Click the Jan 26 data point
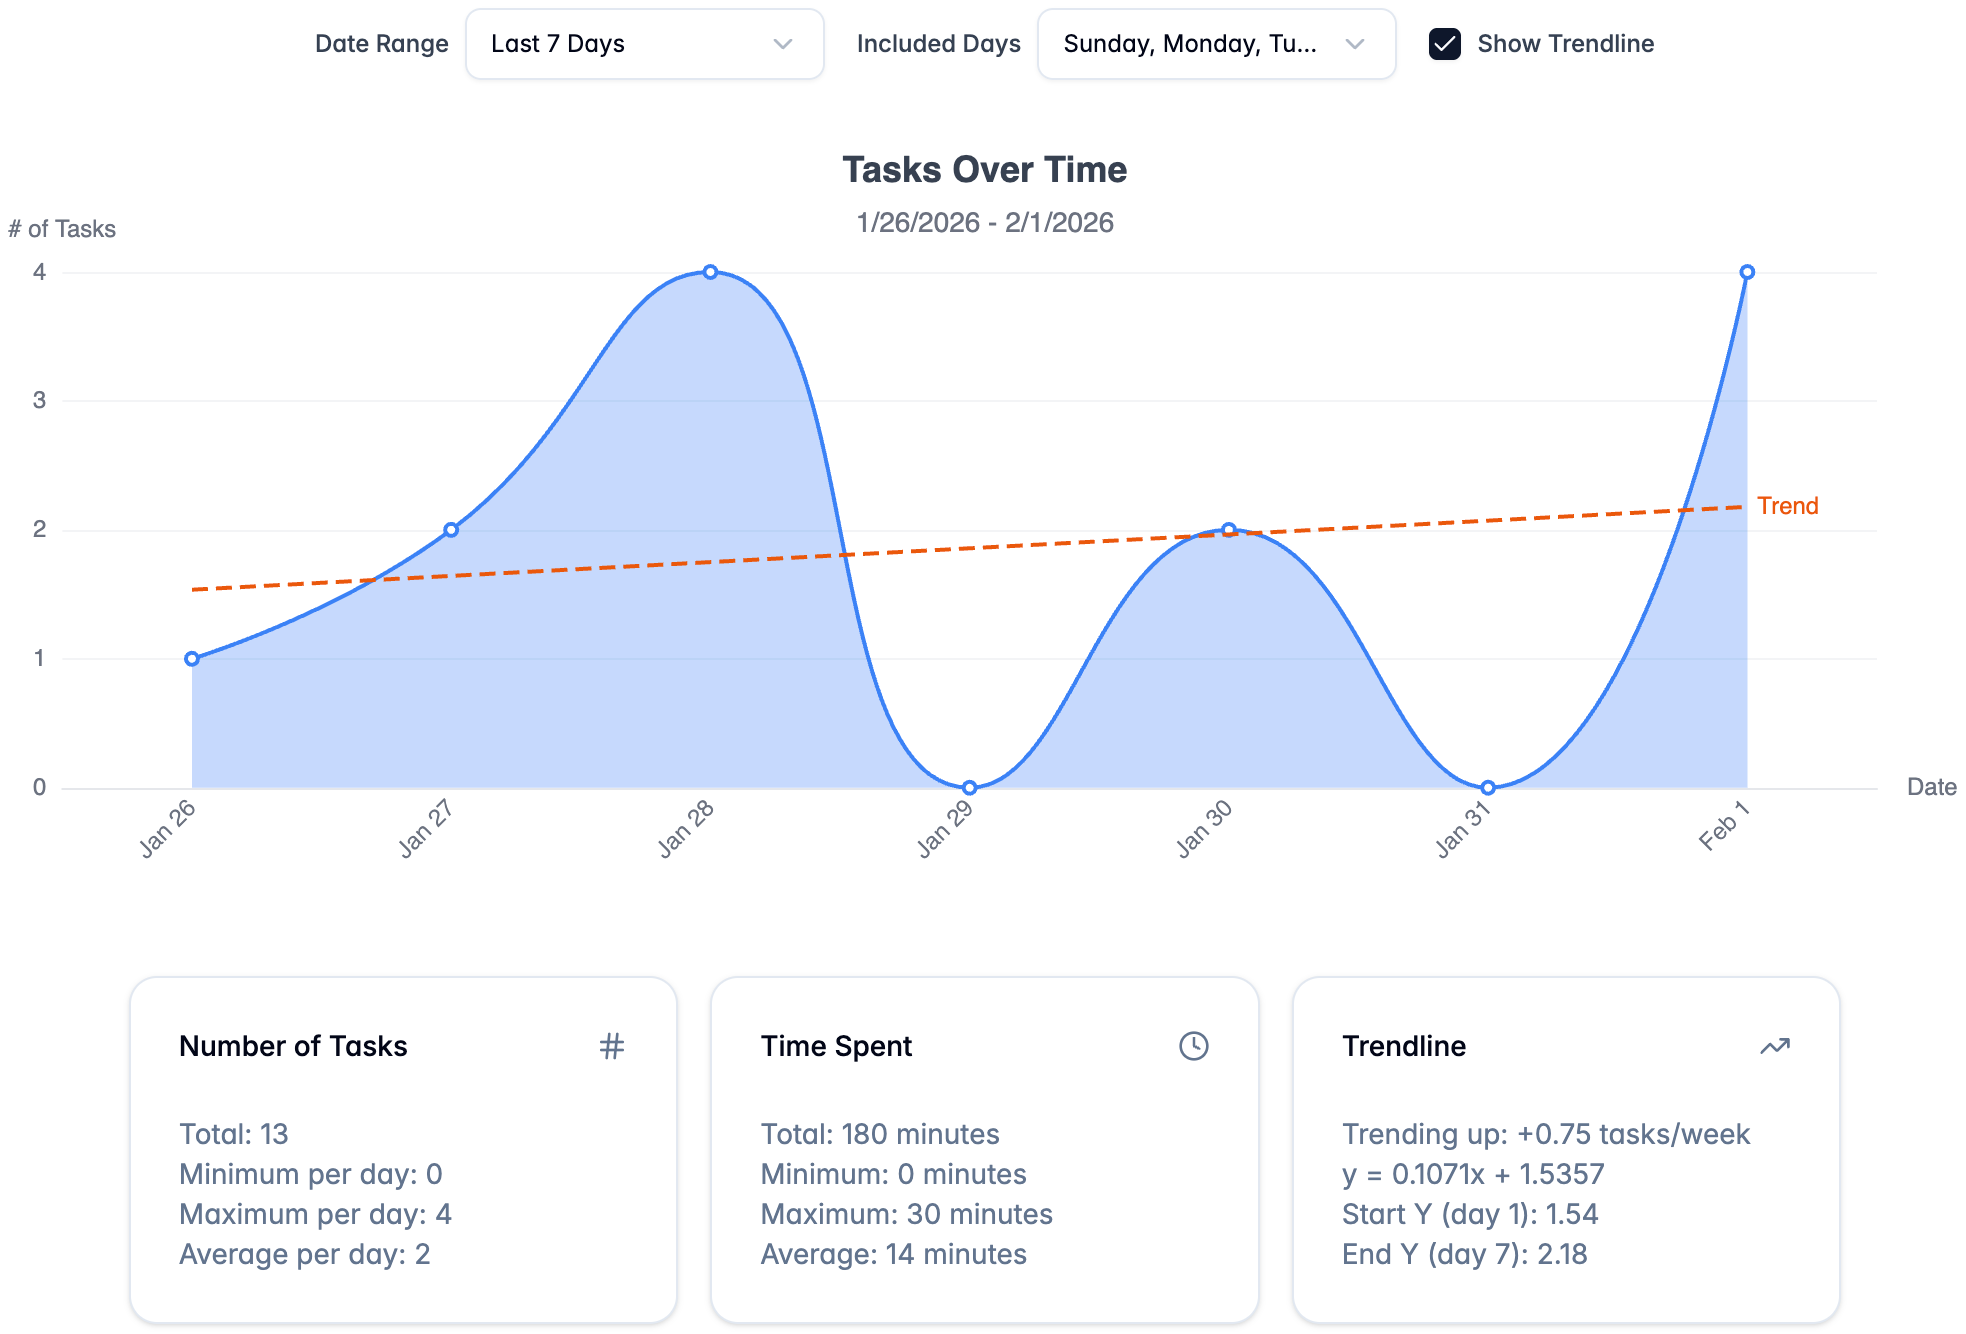The height and width of the screenshot is (1334, 1966). click(190, 658)
